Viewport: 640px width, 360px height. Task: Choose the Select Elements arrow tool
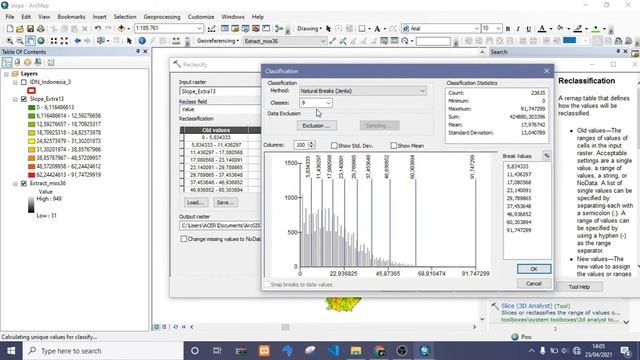point(129,41)
